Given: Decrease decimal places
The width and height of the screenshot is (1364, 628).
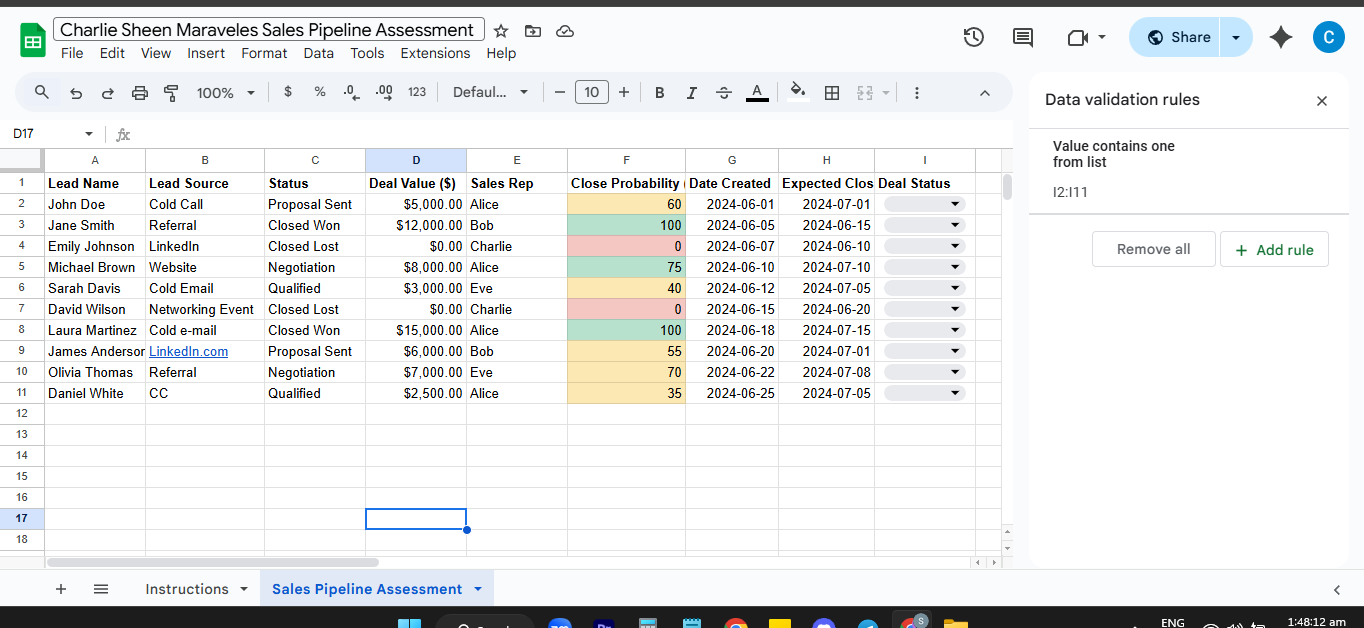Looking at the screenshot, I should [x=351, y=92].
